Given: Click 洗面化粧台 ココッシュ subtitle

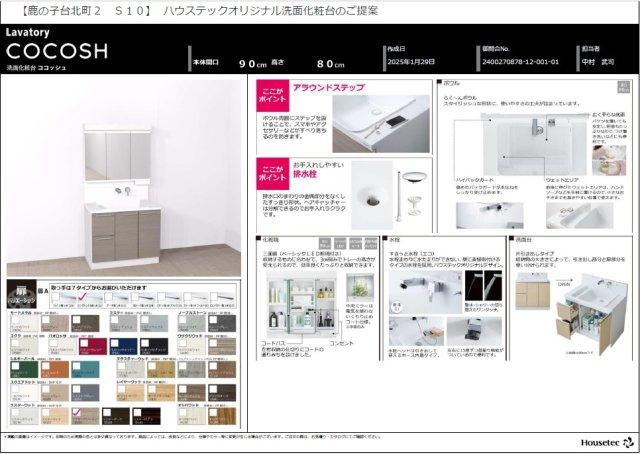Looking at the screenshot, I should point(36,68).
